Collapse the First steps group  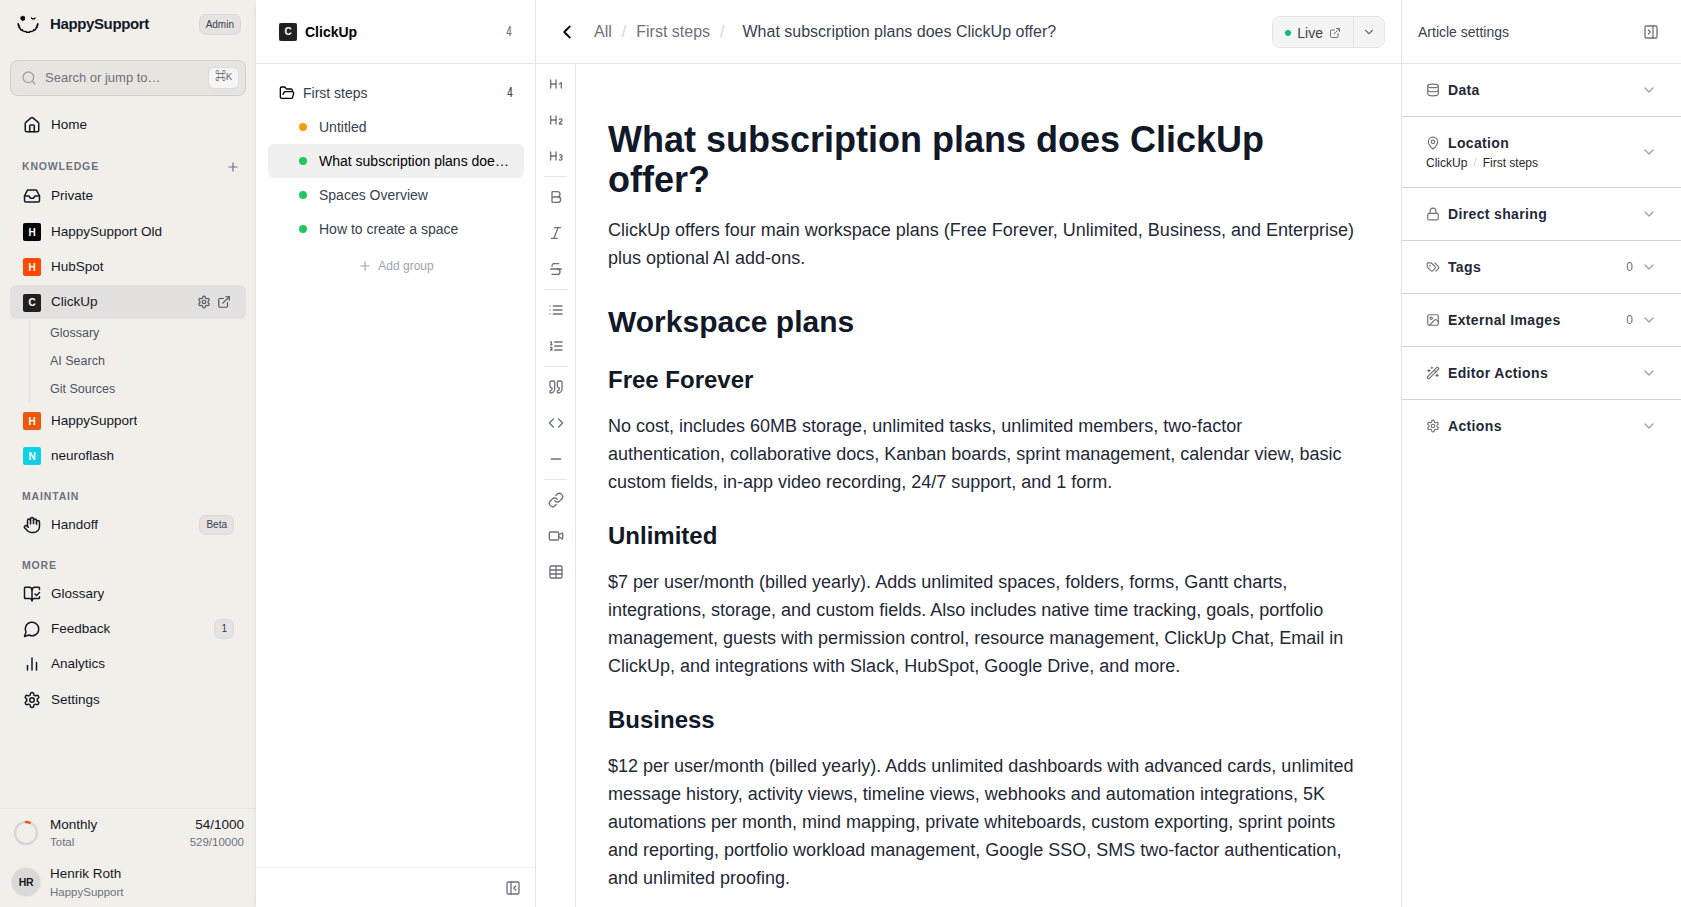click(396, 93)
